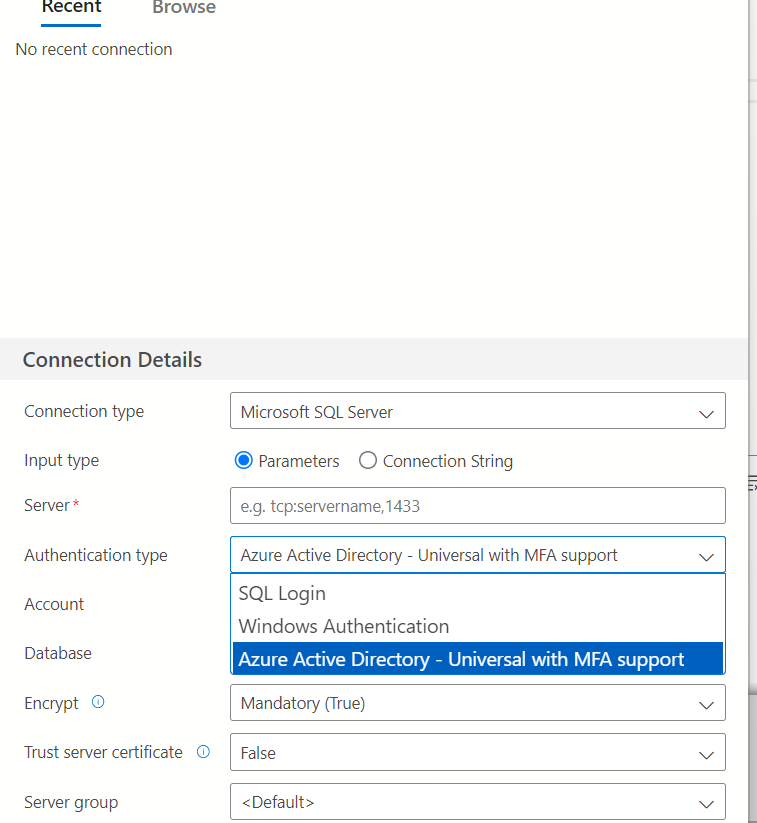Open the Trust server certificate dropdown
The width and height of the screenshot is (757, 823).
coord(478,752)
